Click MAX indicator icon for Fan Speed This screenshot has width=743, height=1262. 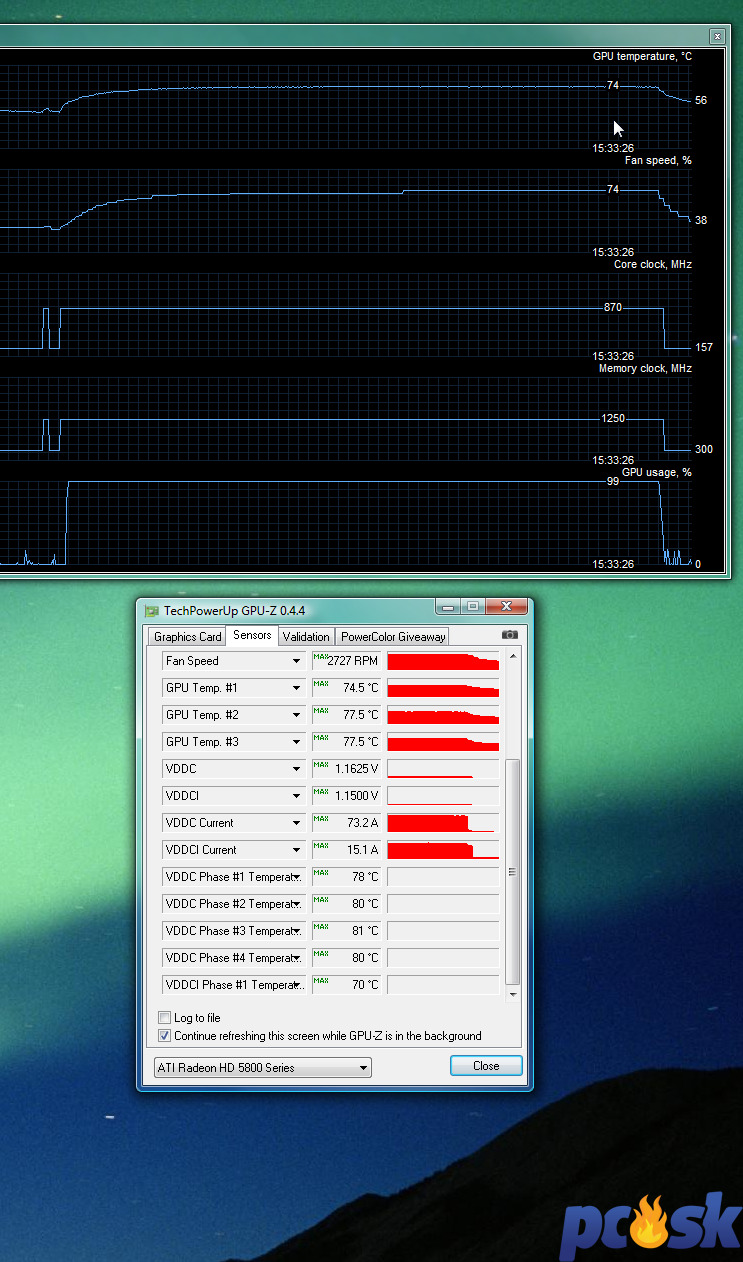pyautogui.click(x=320, y=657)
